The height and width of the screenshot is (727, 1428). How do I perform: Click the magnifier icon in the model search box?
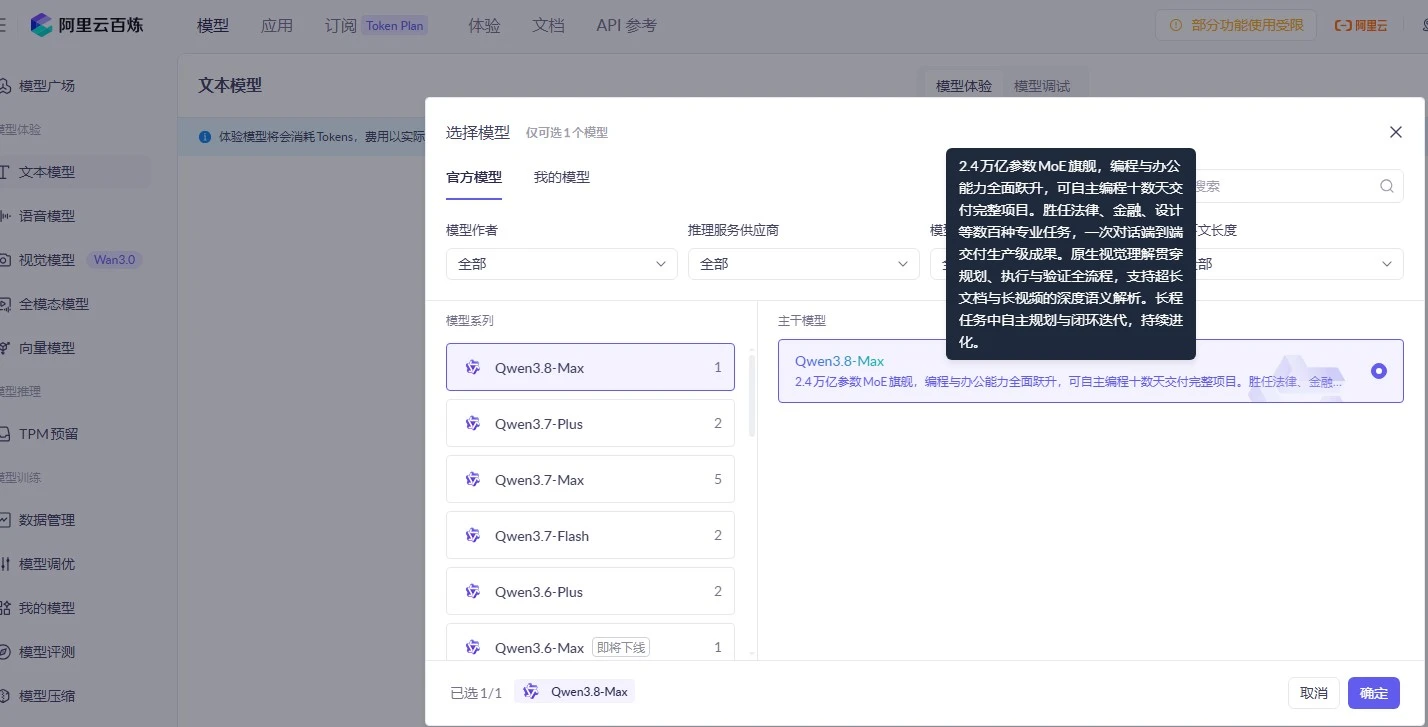click(x=1387, y=186)
